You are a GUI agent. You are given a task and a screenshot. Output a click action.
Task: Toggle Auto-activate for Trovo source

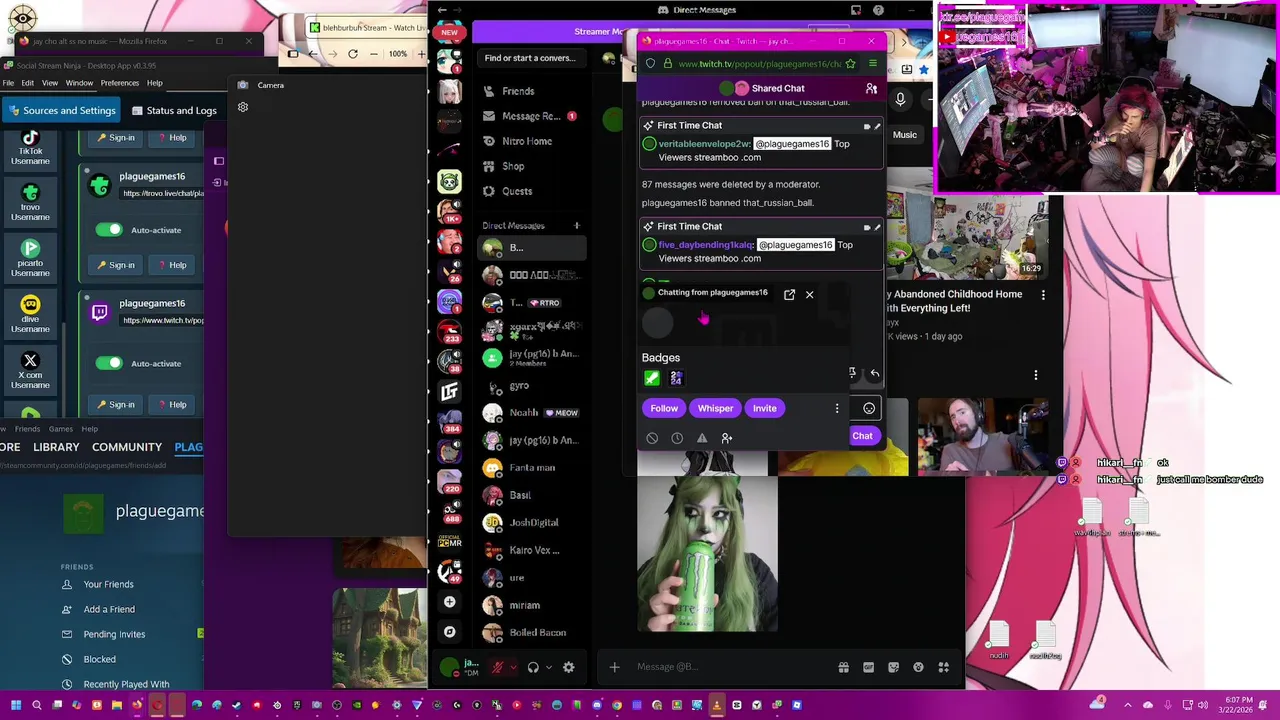click(109, 230)
